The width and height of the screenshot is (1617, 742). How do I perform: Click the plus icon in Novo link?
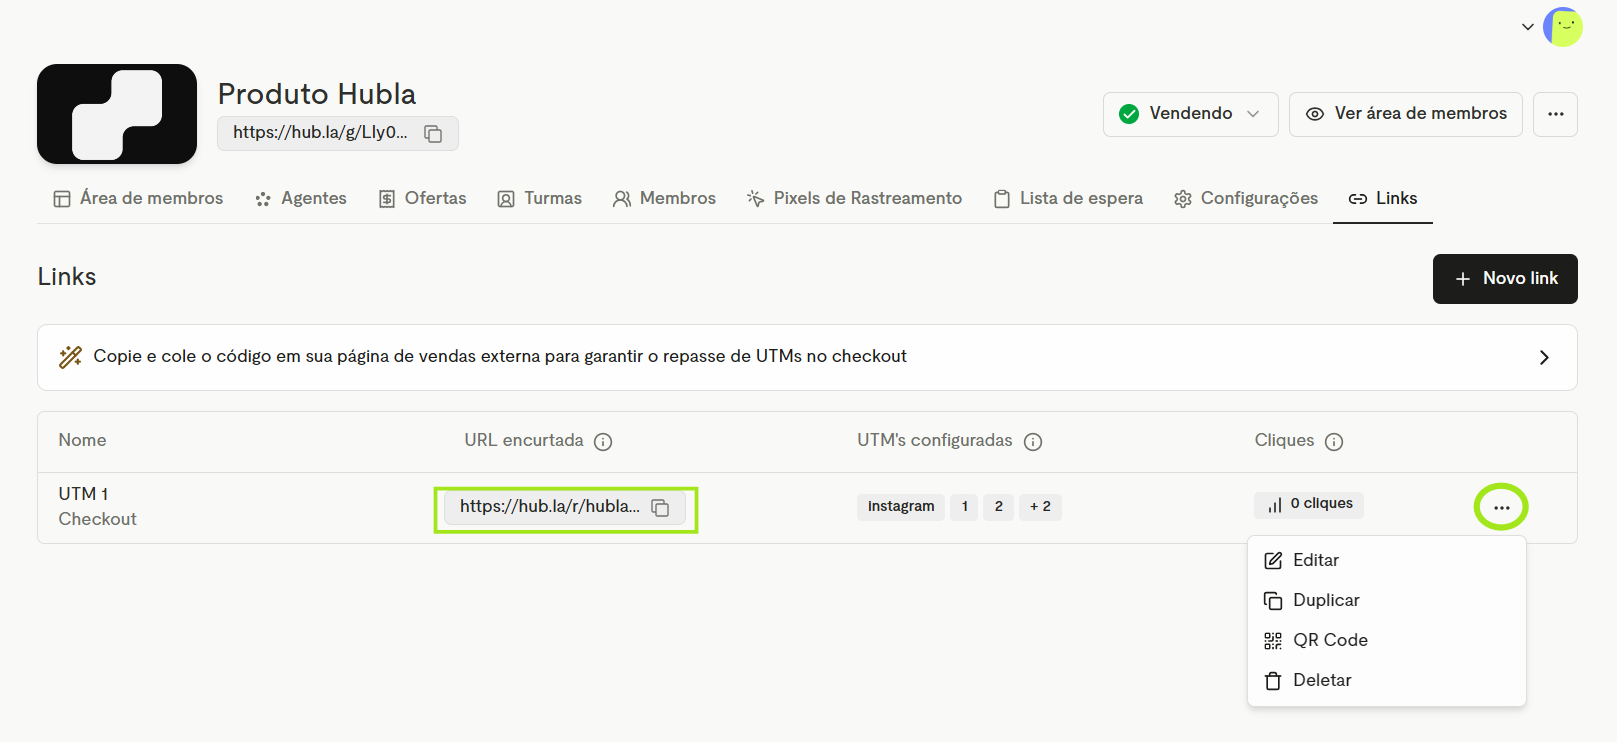coord(1463,279)
